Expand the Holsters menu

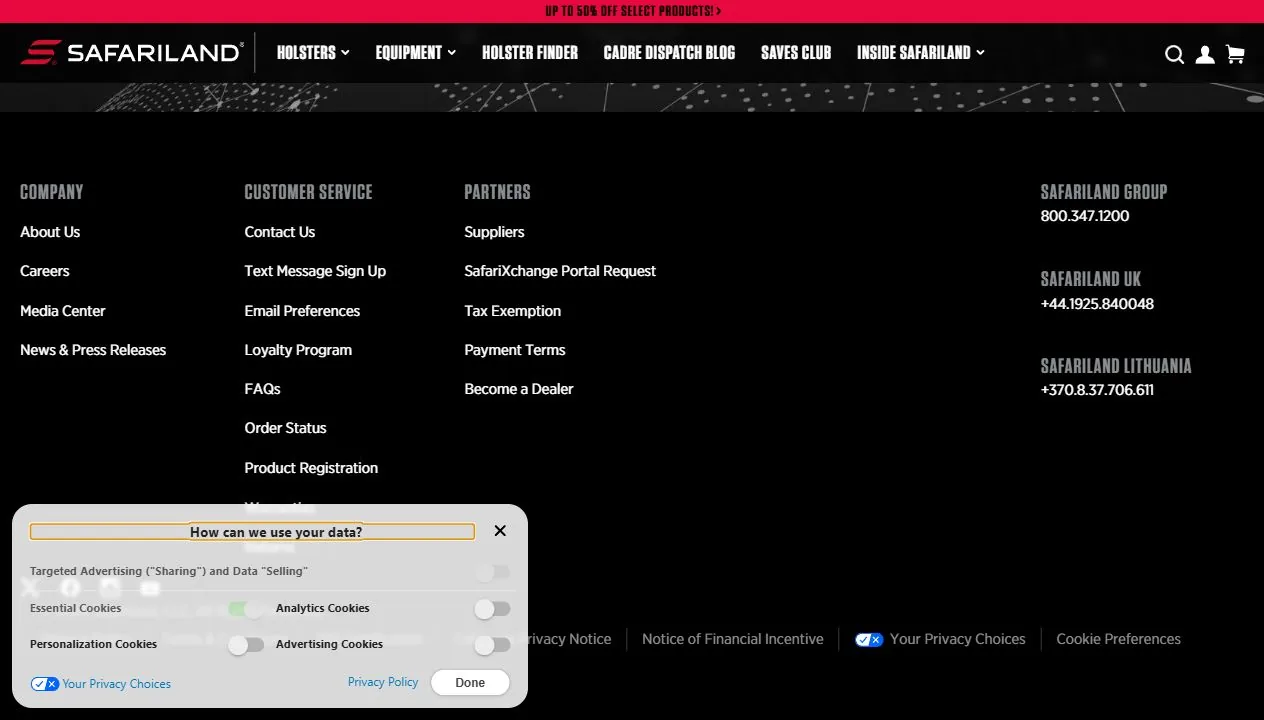pos(313,52)
